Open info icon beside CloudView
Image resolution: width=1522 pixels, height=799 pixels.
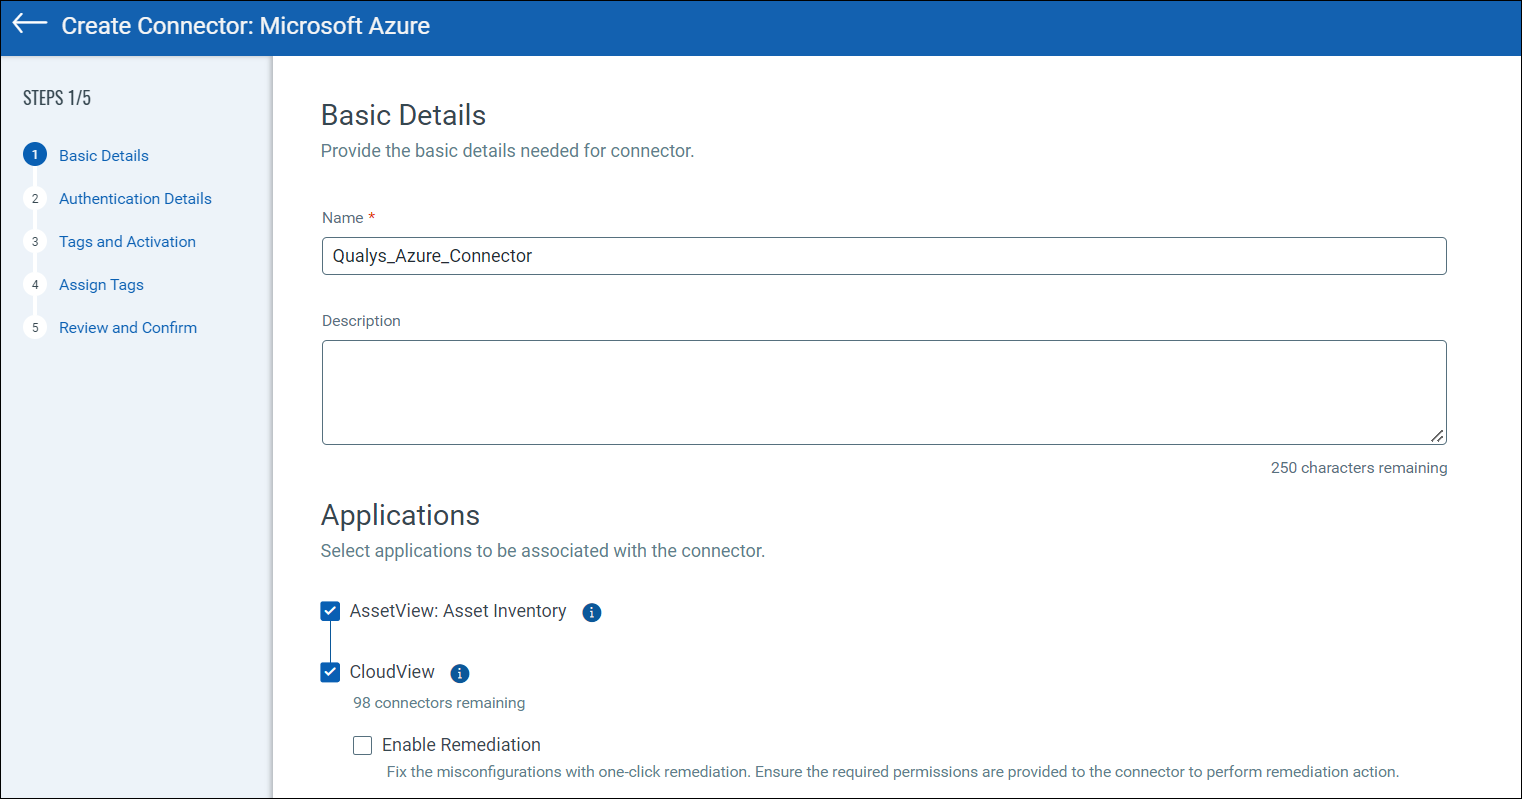point(460,673)
